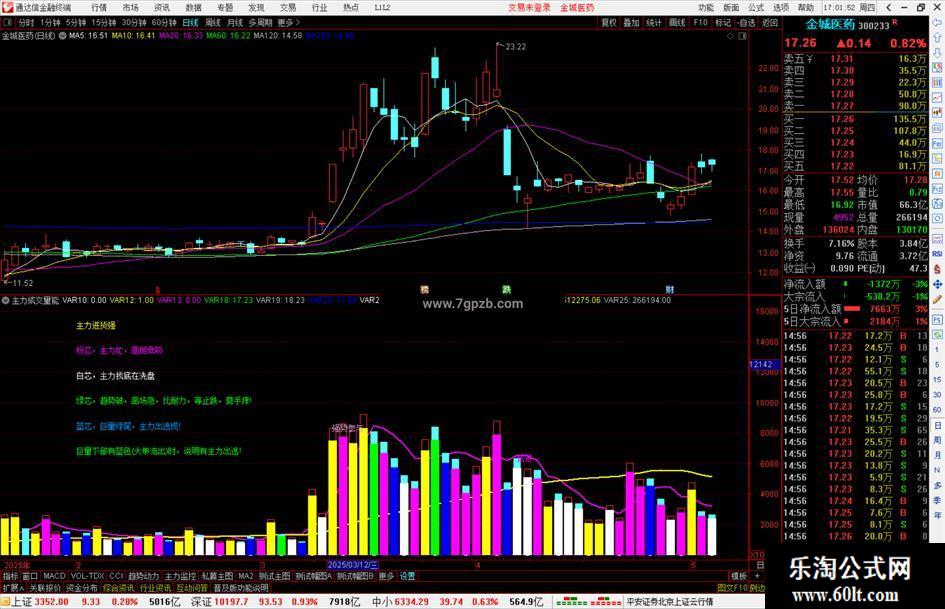Click the F10 company info button
The width and height of the screenshot is (945, 609).
(700, 22)
